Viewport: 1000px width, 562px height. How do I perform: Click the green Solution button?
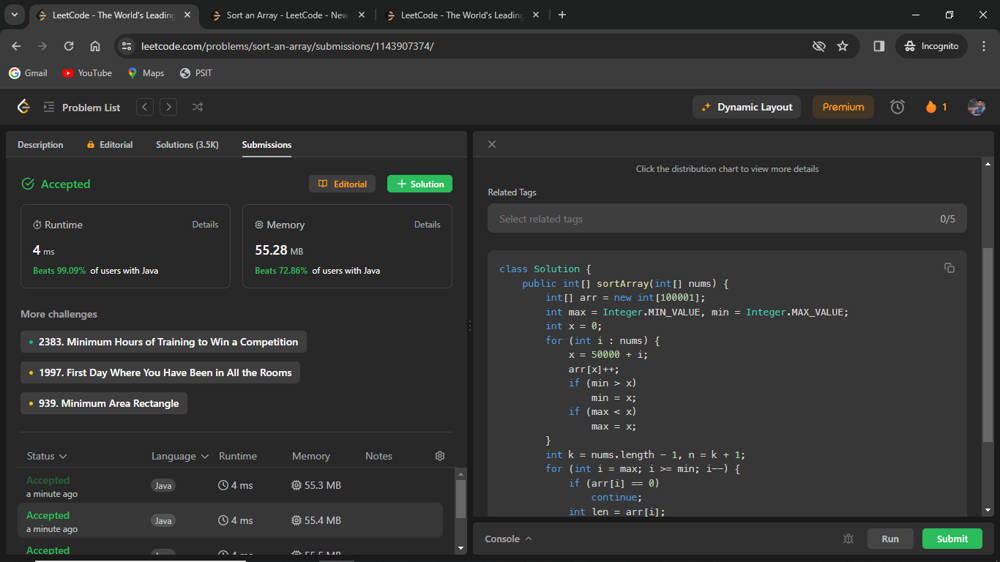point(420,184)
